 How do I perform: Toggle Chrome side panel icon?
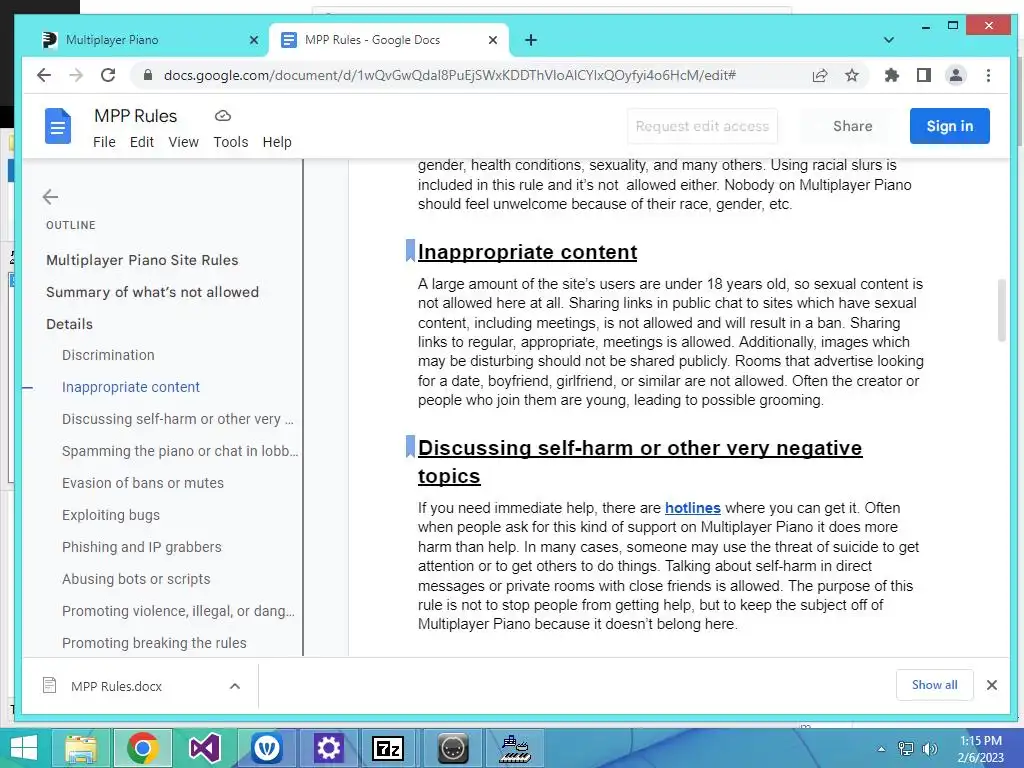pos(923,75)
